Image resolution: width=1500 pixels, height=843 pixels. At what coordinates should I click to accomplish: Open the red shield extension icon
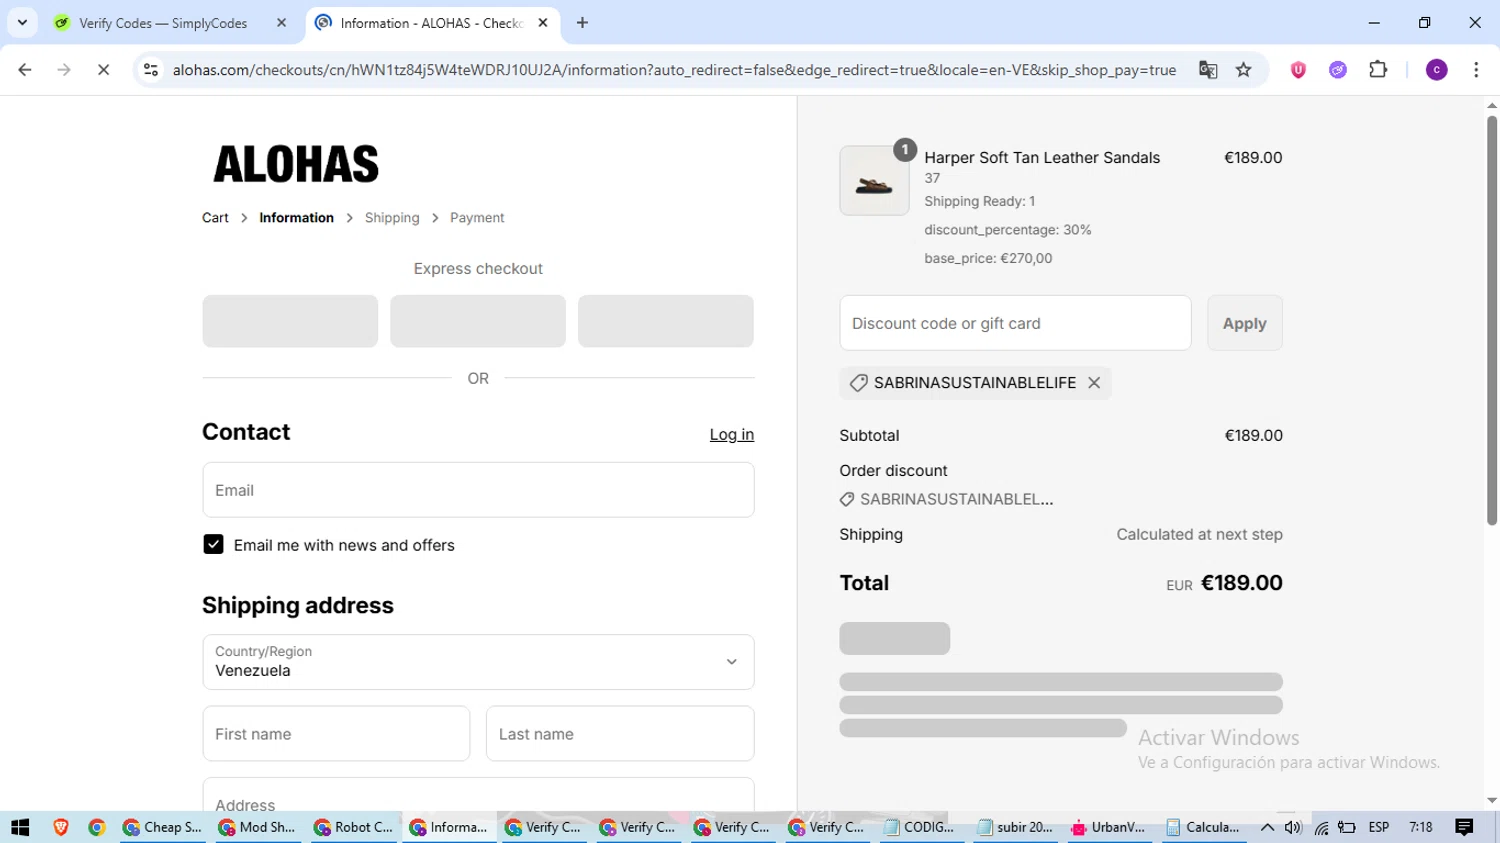(x=1298, y=70)
